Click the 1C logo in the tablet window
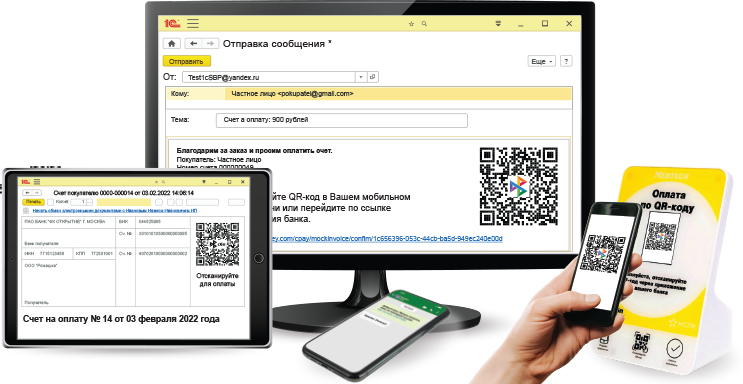 25,182
